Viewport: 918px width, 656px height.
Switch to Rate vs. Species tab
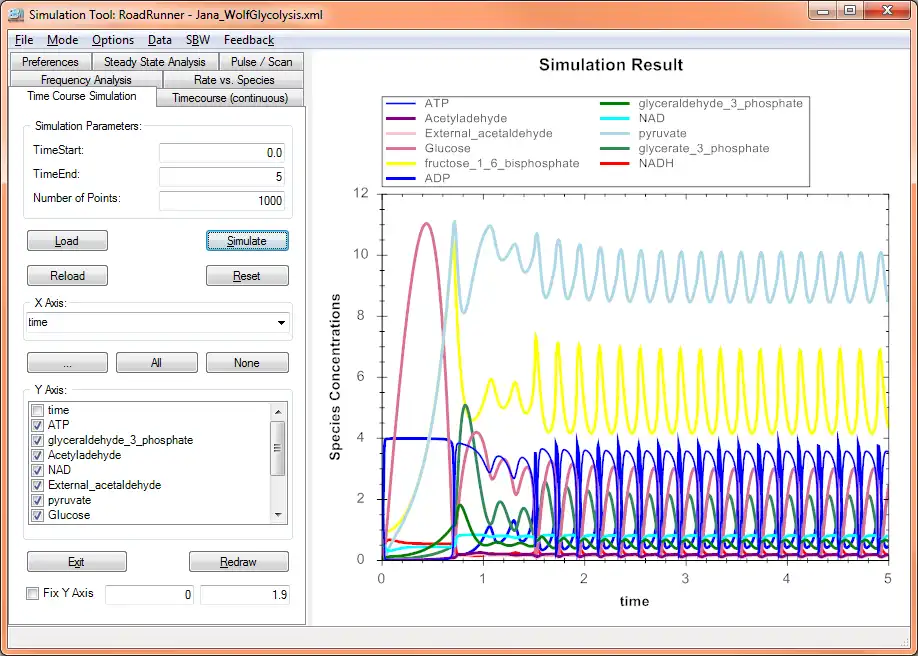tap(234, 79)
